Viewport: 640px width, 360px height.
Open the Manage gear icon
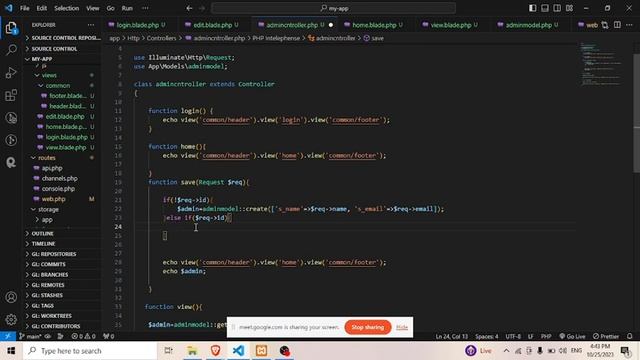11,319
